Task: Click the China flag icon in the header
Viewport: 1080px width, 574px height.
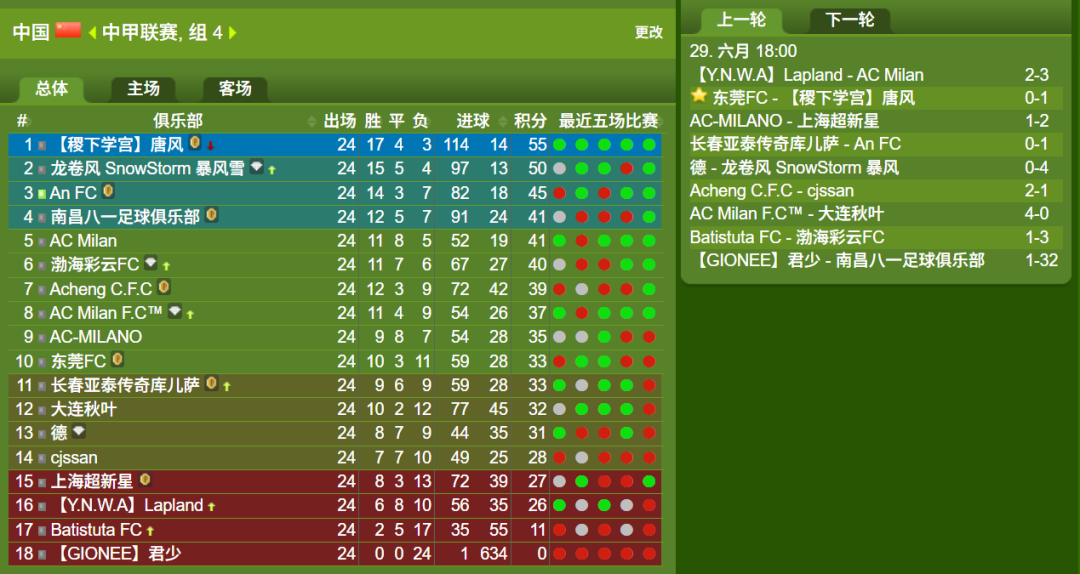Action: click(x=68, y=30)
